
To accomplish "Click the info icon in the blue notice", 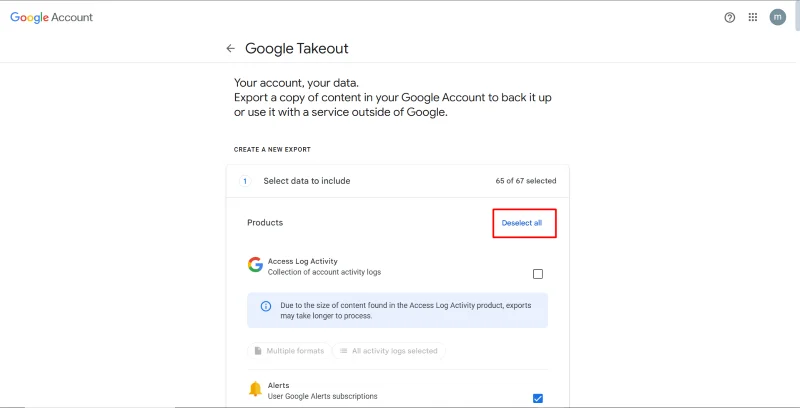I will (266, 306).
